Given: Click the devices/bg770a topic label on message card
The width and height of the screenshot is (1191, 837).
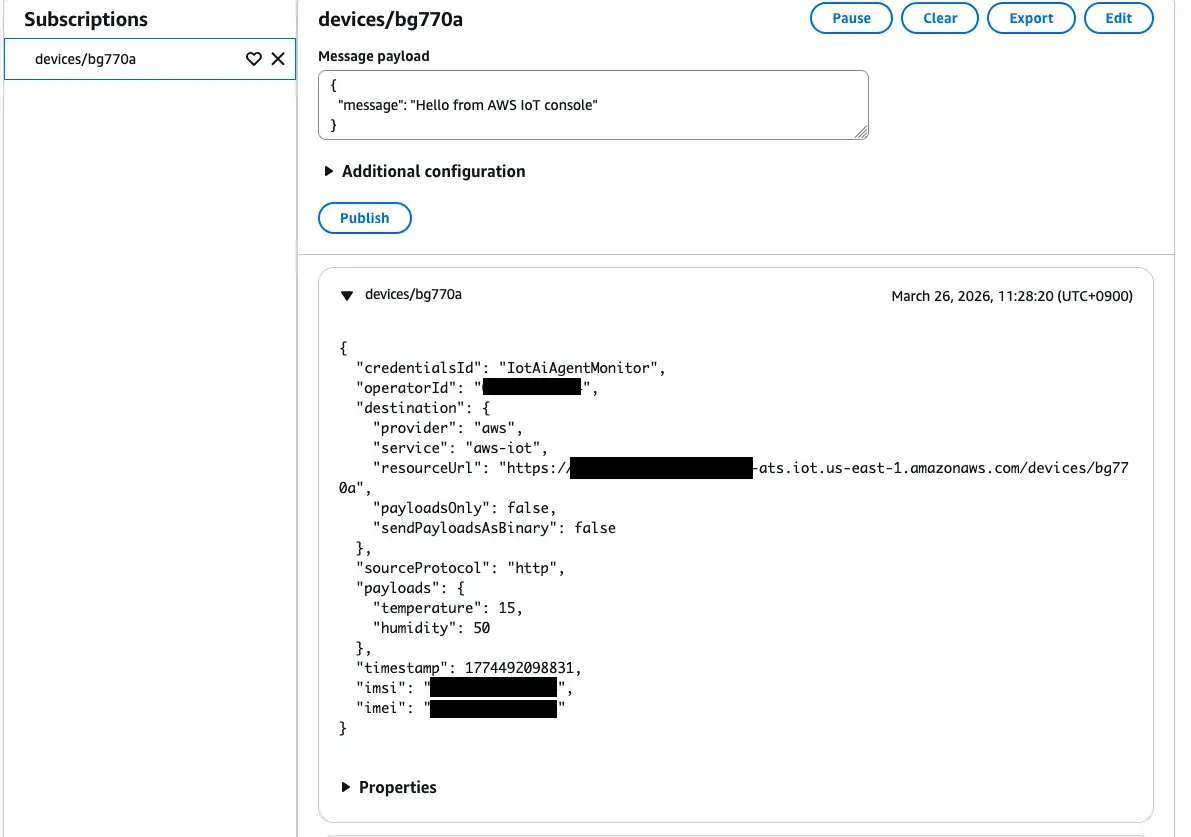Looking at the screenshot, I should 411,294.
